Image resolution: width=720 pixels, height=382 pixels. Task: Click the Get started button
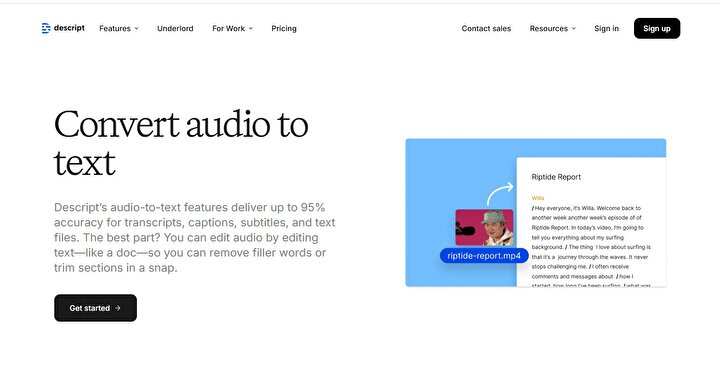[96, 308]
